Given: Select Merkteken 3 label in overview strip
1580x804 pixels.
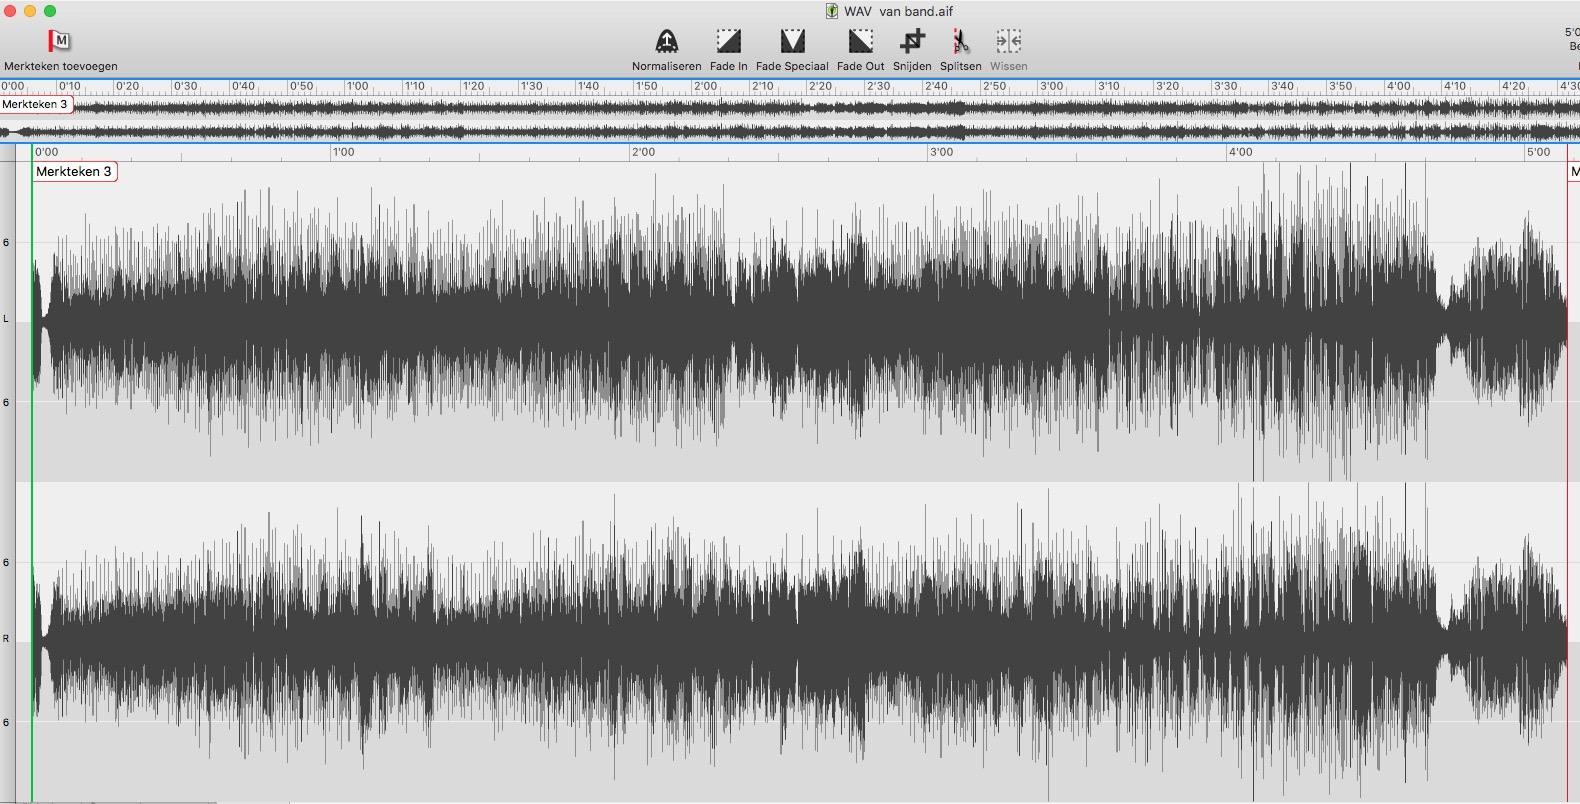Looking at the screenshot, I should click(x=35, y=104).
